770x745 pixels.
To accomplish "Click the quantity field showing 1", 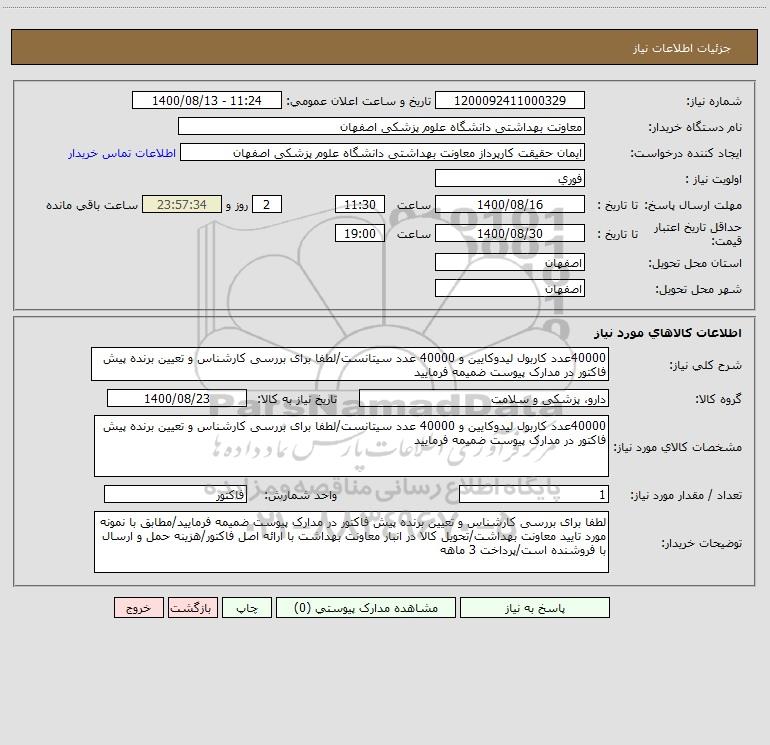I will (534, 495).
